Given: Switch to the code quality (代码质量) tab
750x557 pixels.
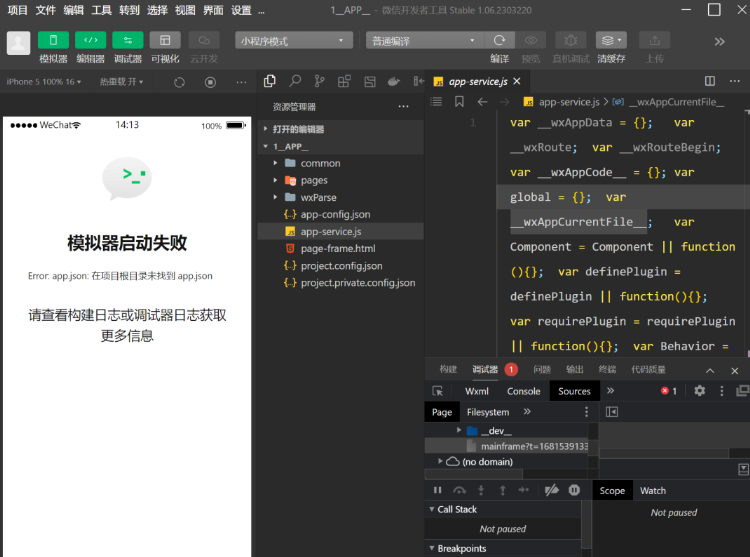Looking at the screenshot, I should [648, 369].
